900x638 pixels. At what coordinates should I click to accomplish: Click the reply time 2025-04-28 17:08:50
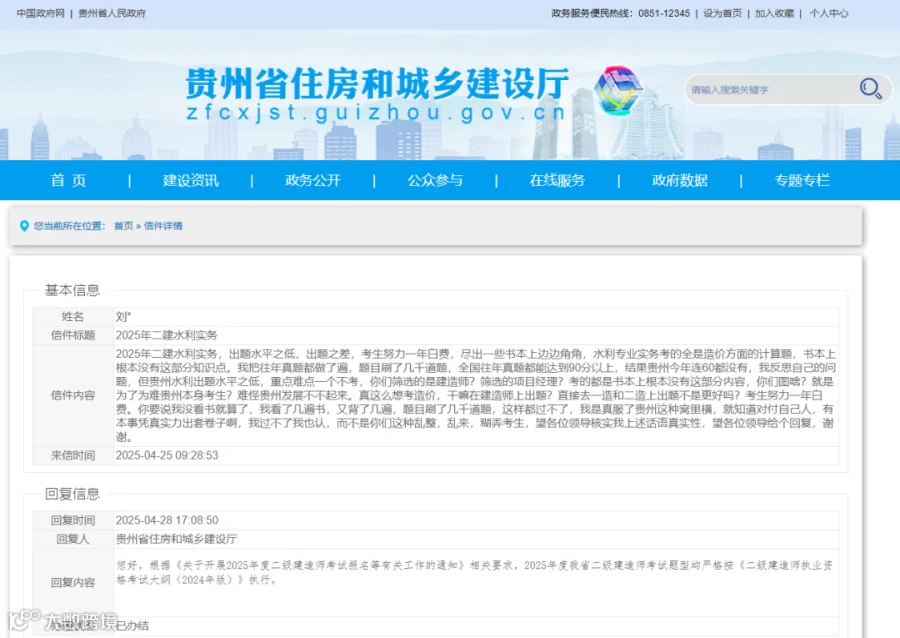point(167,520)
